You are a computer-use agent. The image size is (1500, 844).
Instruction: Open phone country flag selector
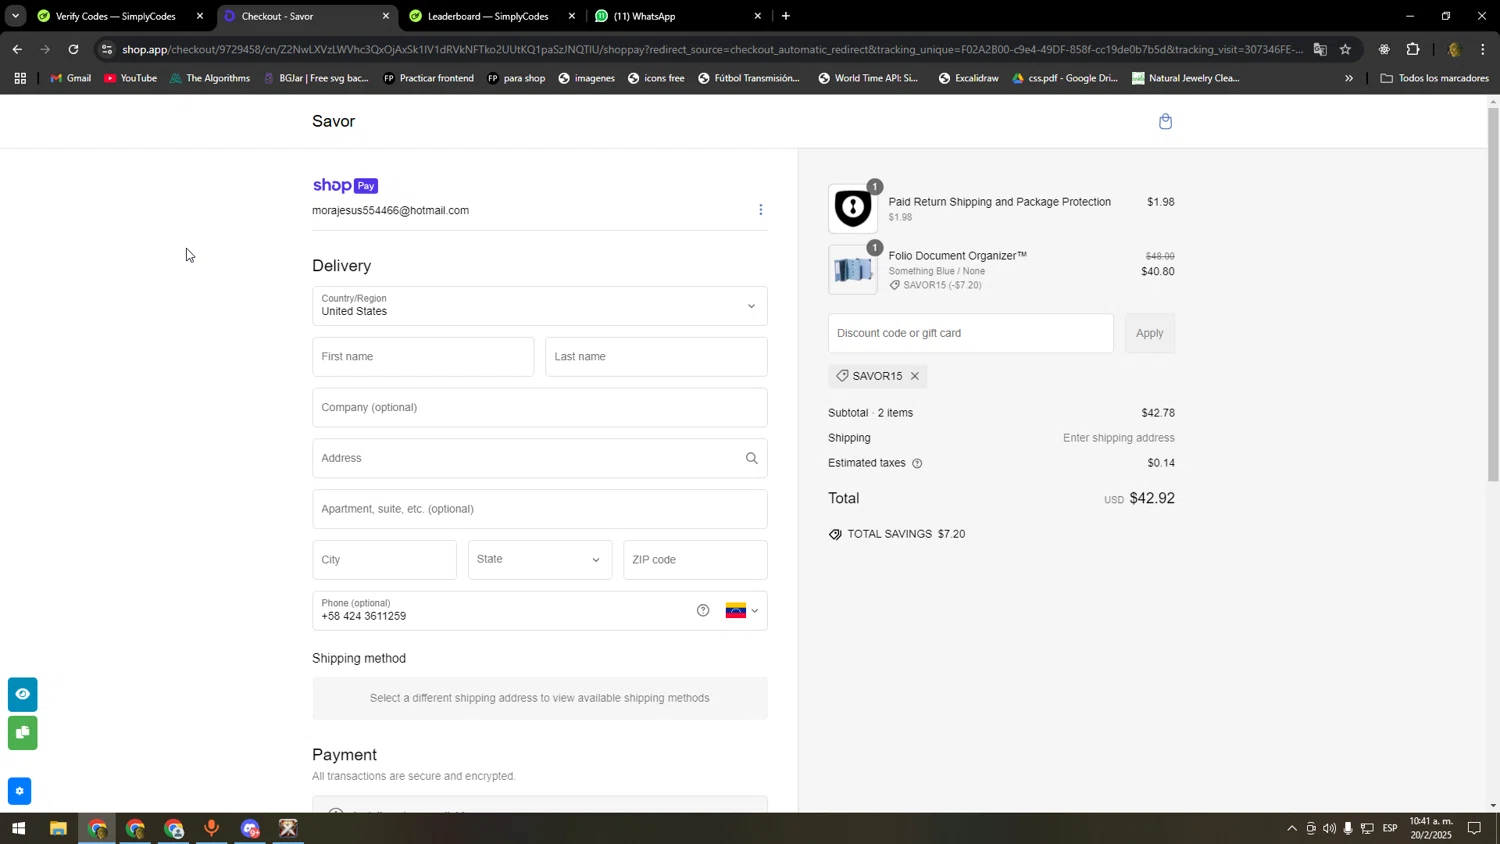pyautogui.click(x=742, y=611)
